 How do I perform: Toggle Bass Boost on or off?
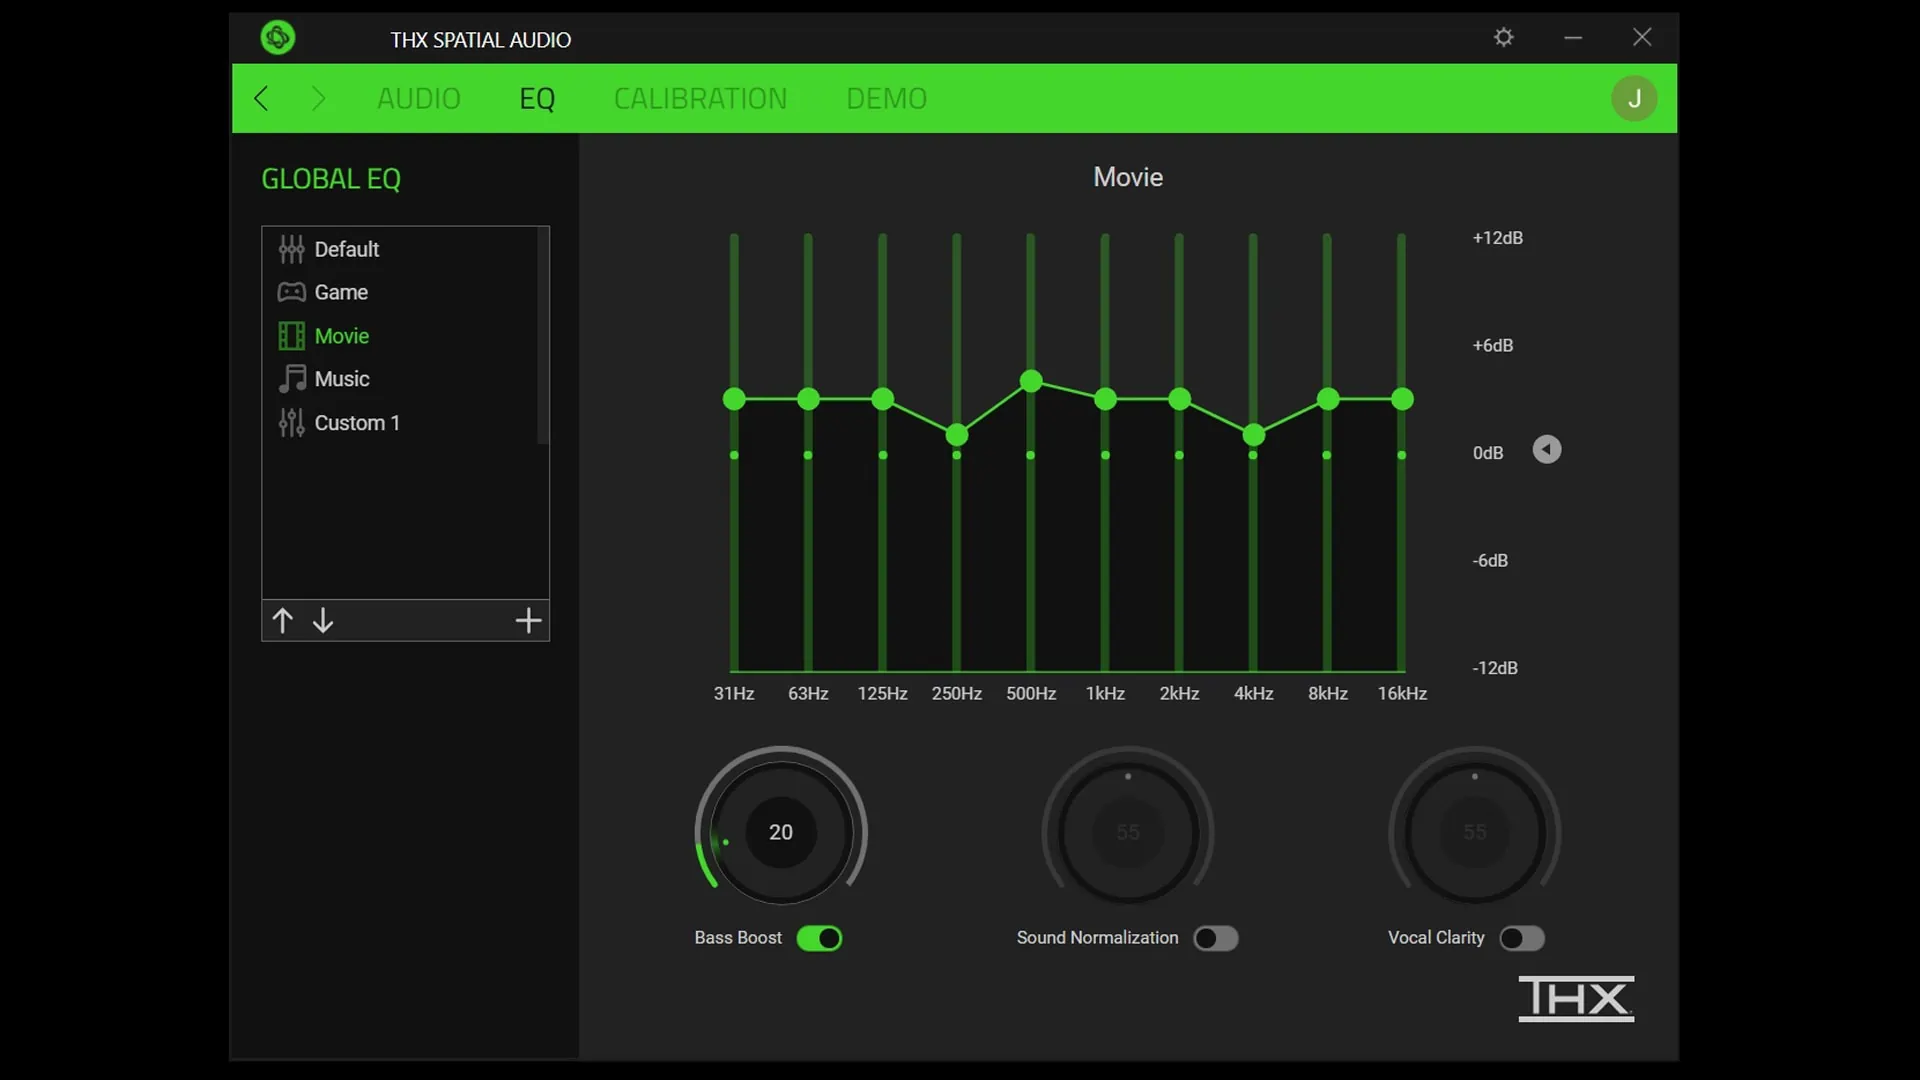[x=819, y=938]
